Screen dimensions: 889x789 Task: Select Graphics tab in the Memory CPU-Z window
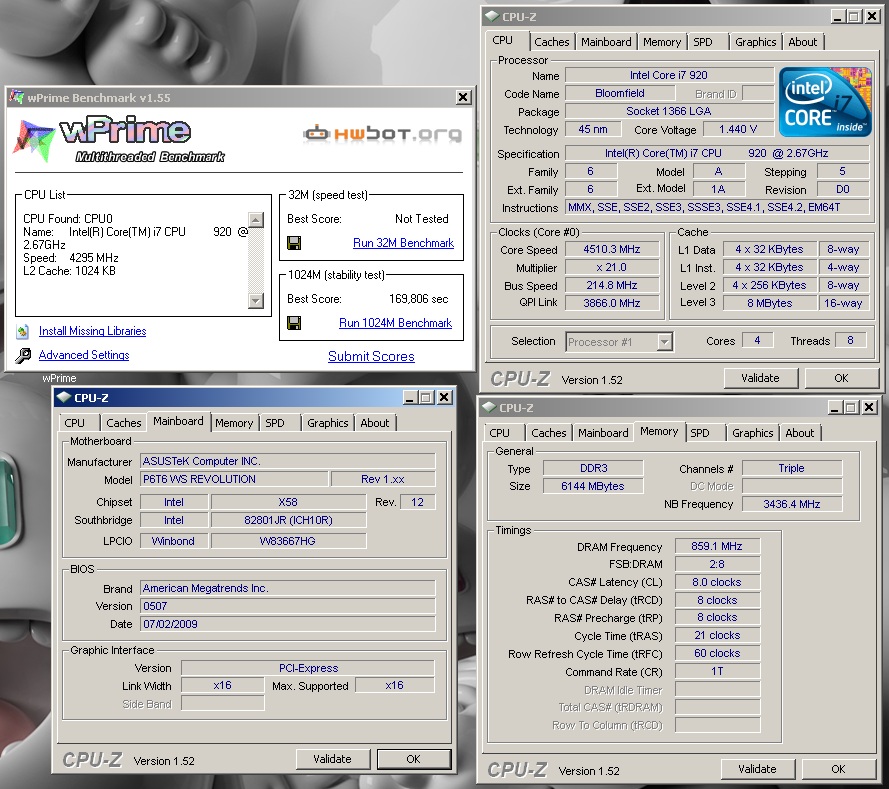pos(753,433)
